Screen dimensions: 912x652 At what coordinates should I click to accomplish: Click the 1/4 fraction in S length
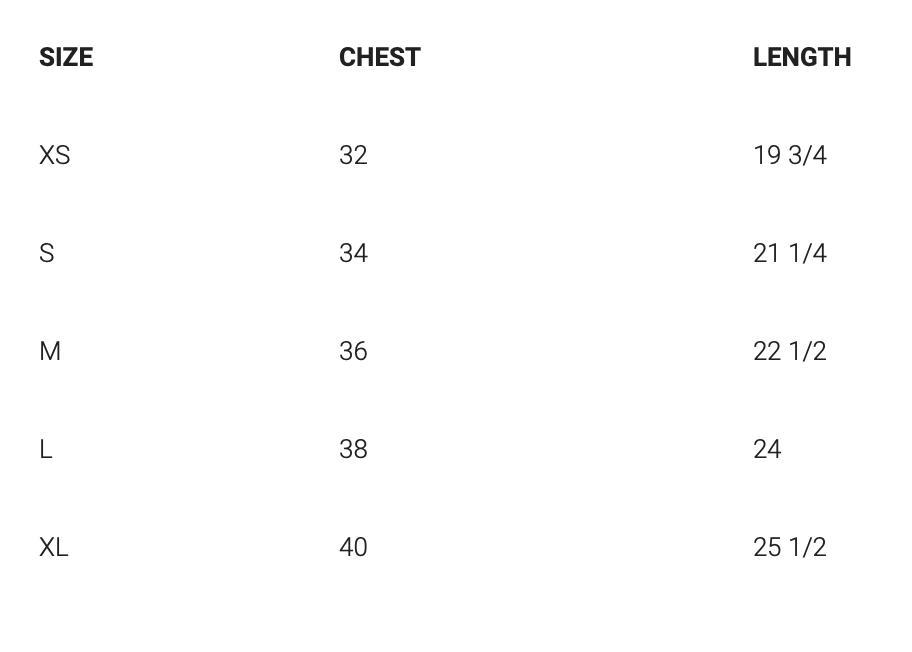[x=808, y=254]
